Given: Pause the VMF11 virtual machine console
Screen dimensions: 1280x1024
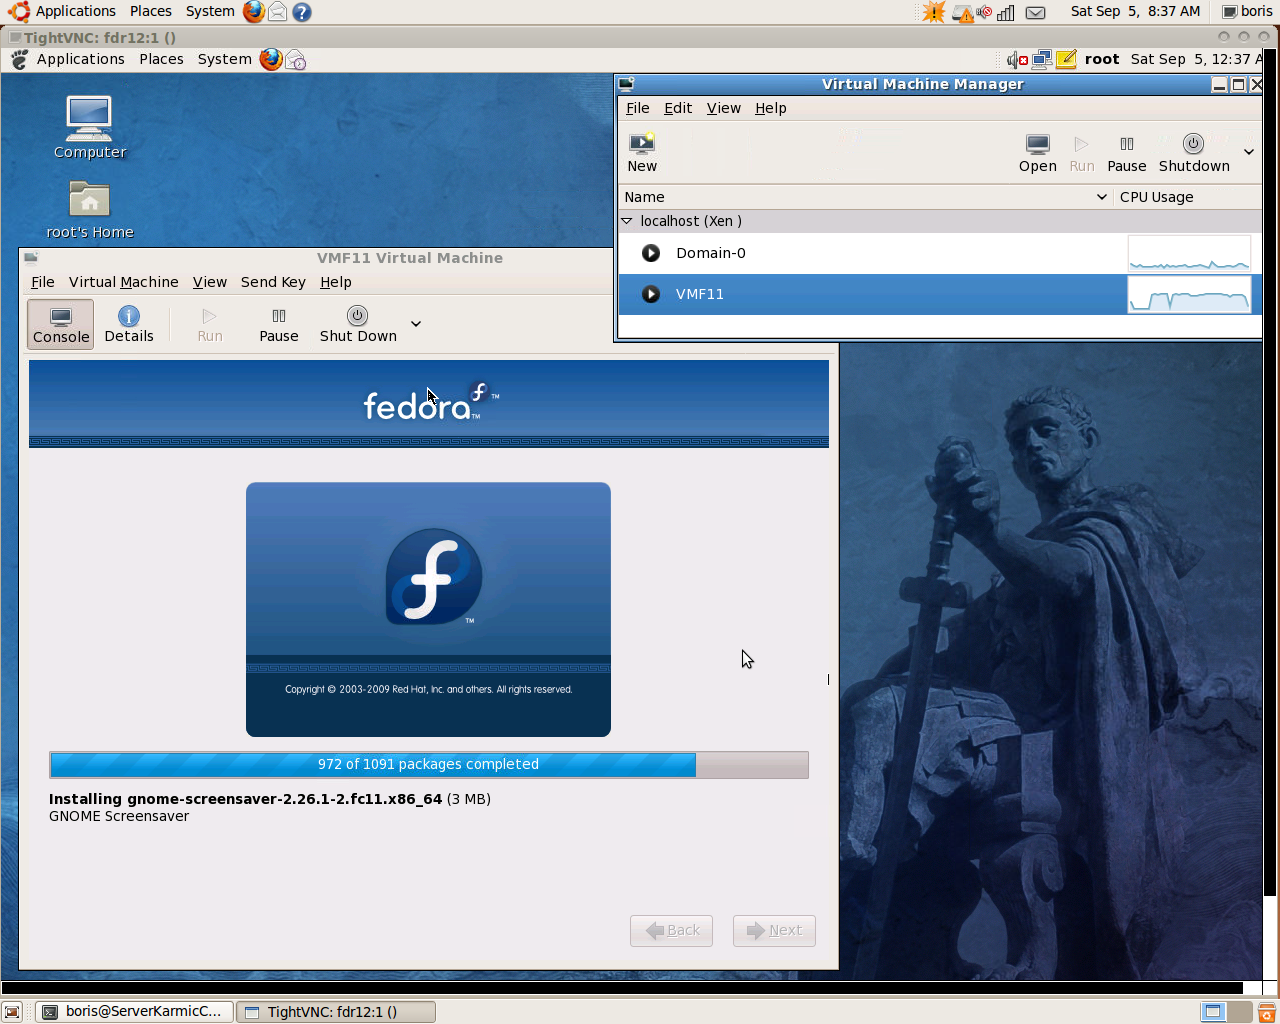Looking at the screenshot, I should tap(279, 324).
